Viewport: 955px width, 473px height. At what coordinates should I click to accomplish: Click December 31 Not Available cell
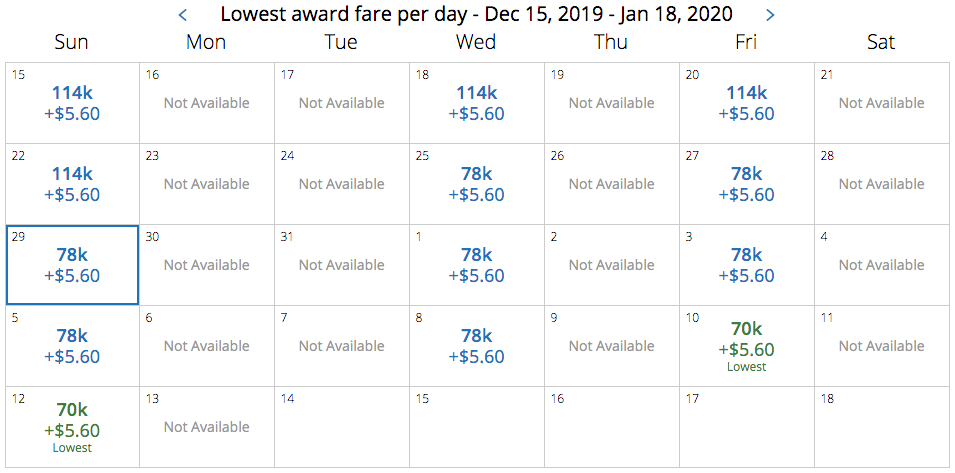coord(341,265)
